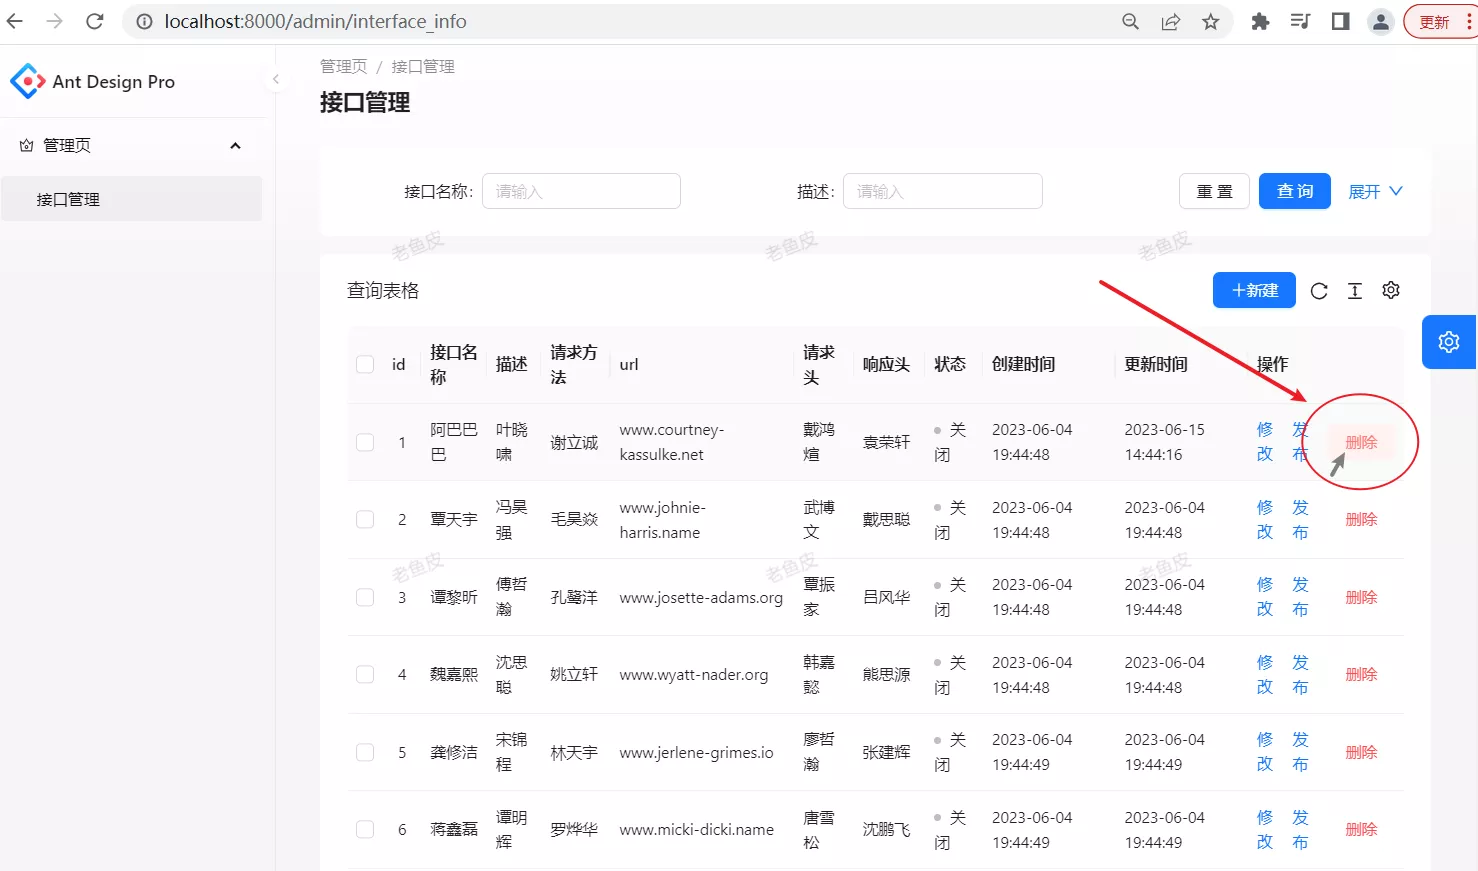1478x871 pixels.
Task: Click 删除 for row 阿巴巴巴
Action: [1361, 442]
